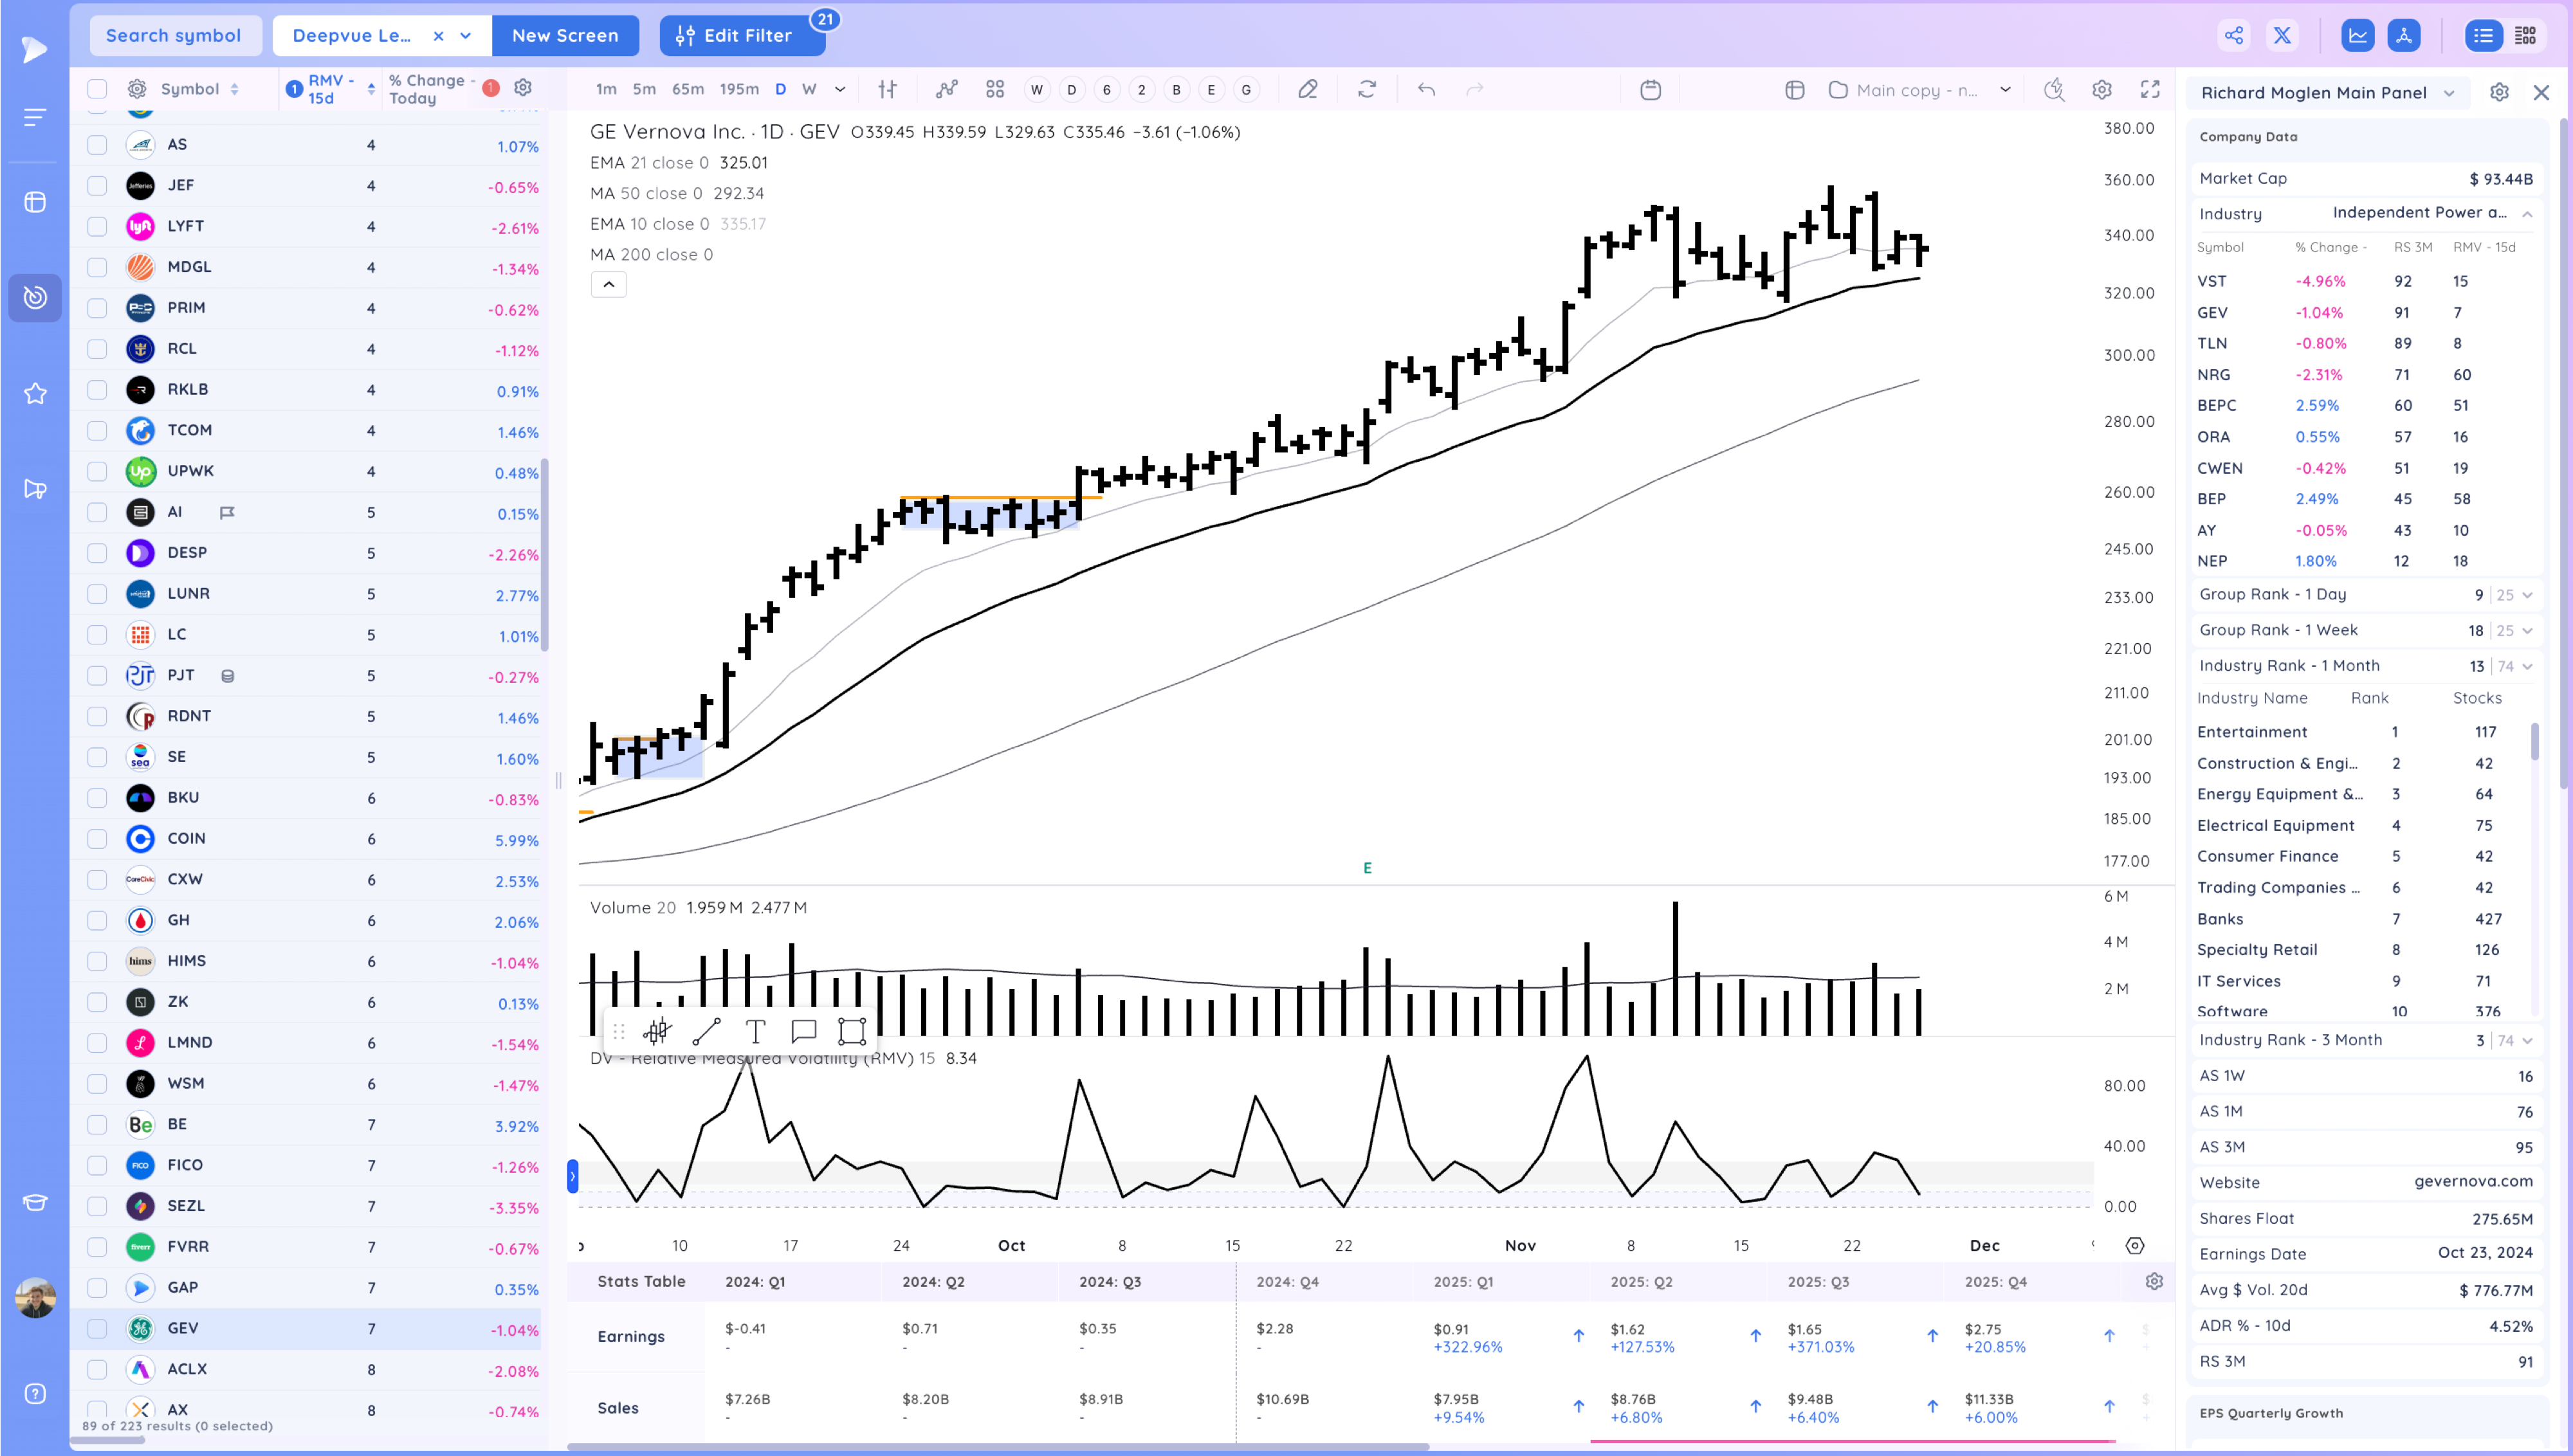Expand Industry Rank - 1 Month chevron

tap(2528, 666)
